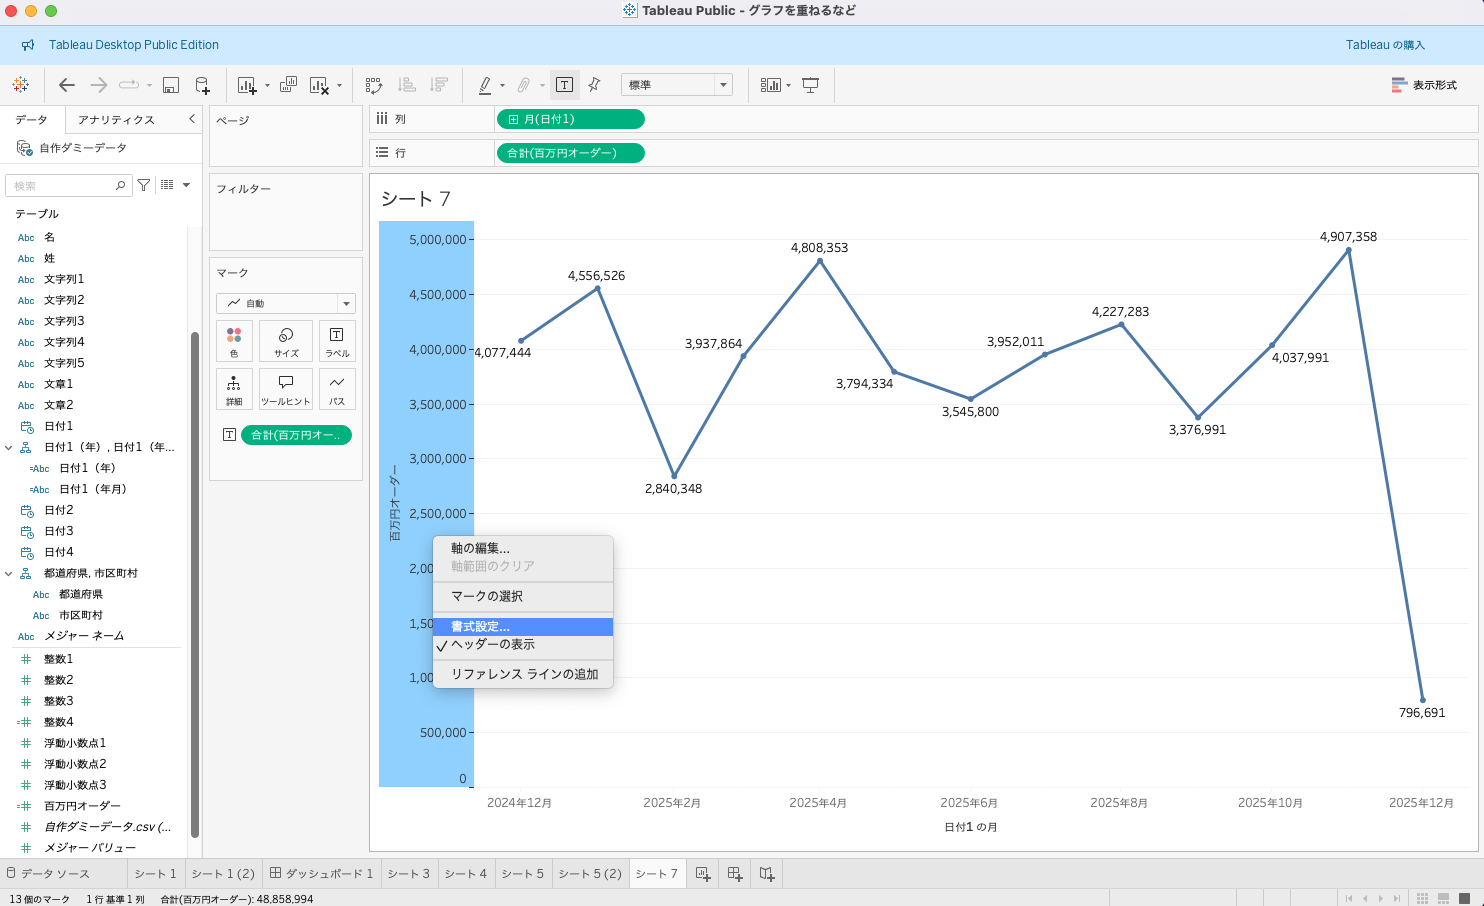1484x906 pixels.
Task: Open the 'アナリティクス' pane tab
Action: [116, 120]
